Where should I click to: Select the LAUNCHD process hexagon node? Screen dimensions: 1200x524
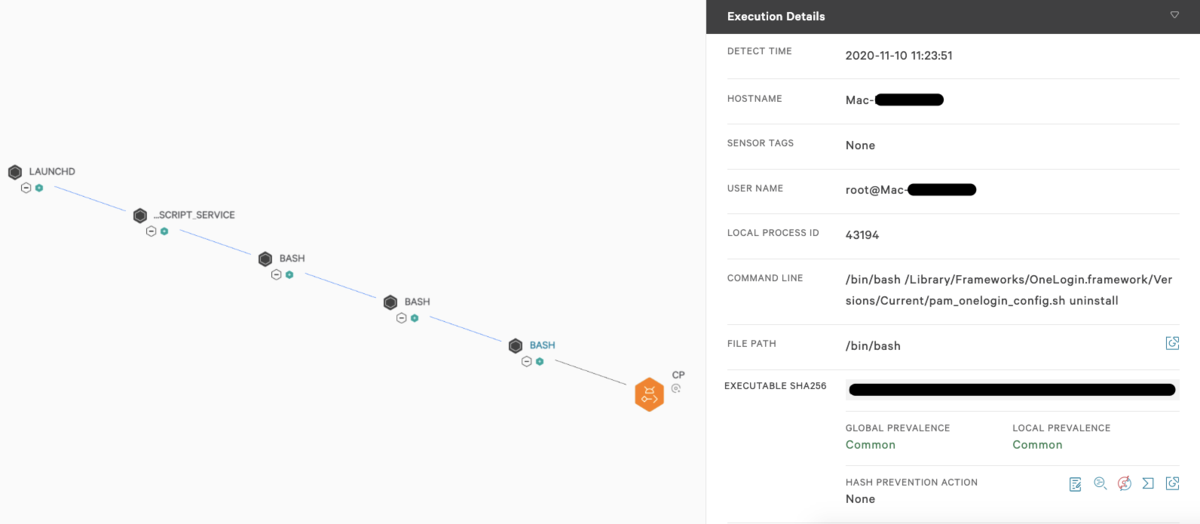tap(15, 172)
